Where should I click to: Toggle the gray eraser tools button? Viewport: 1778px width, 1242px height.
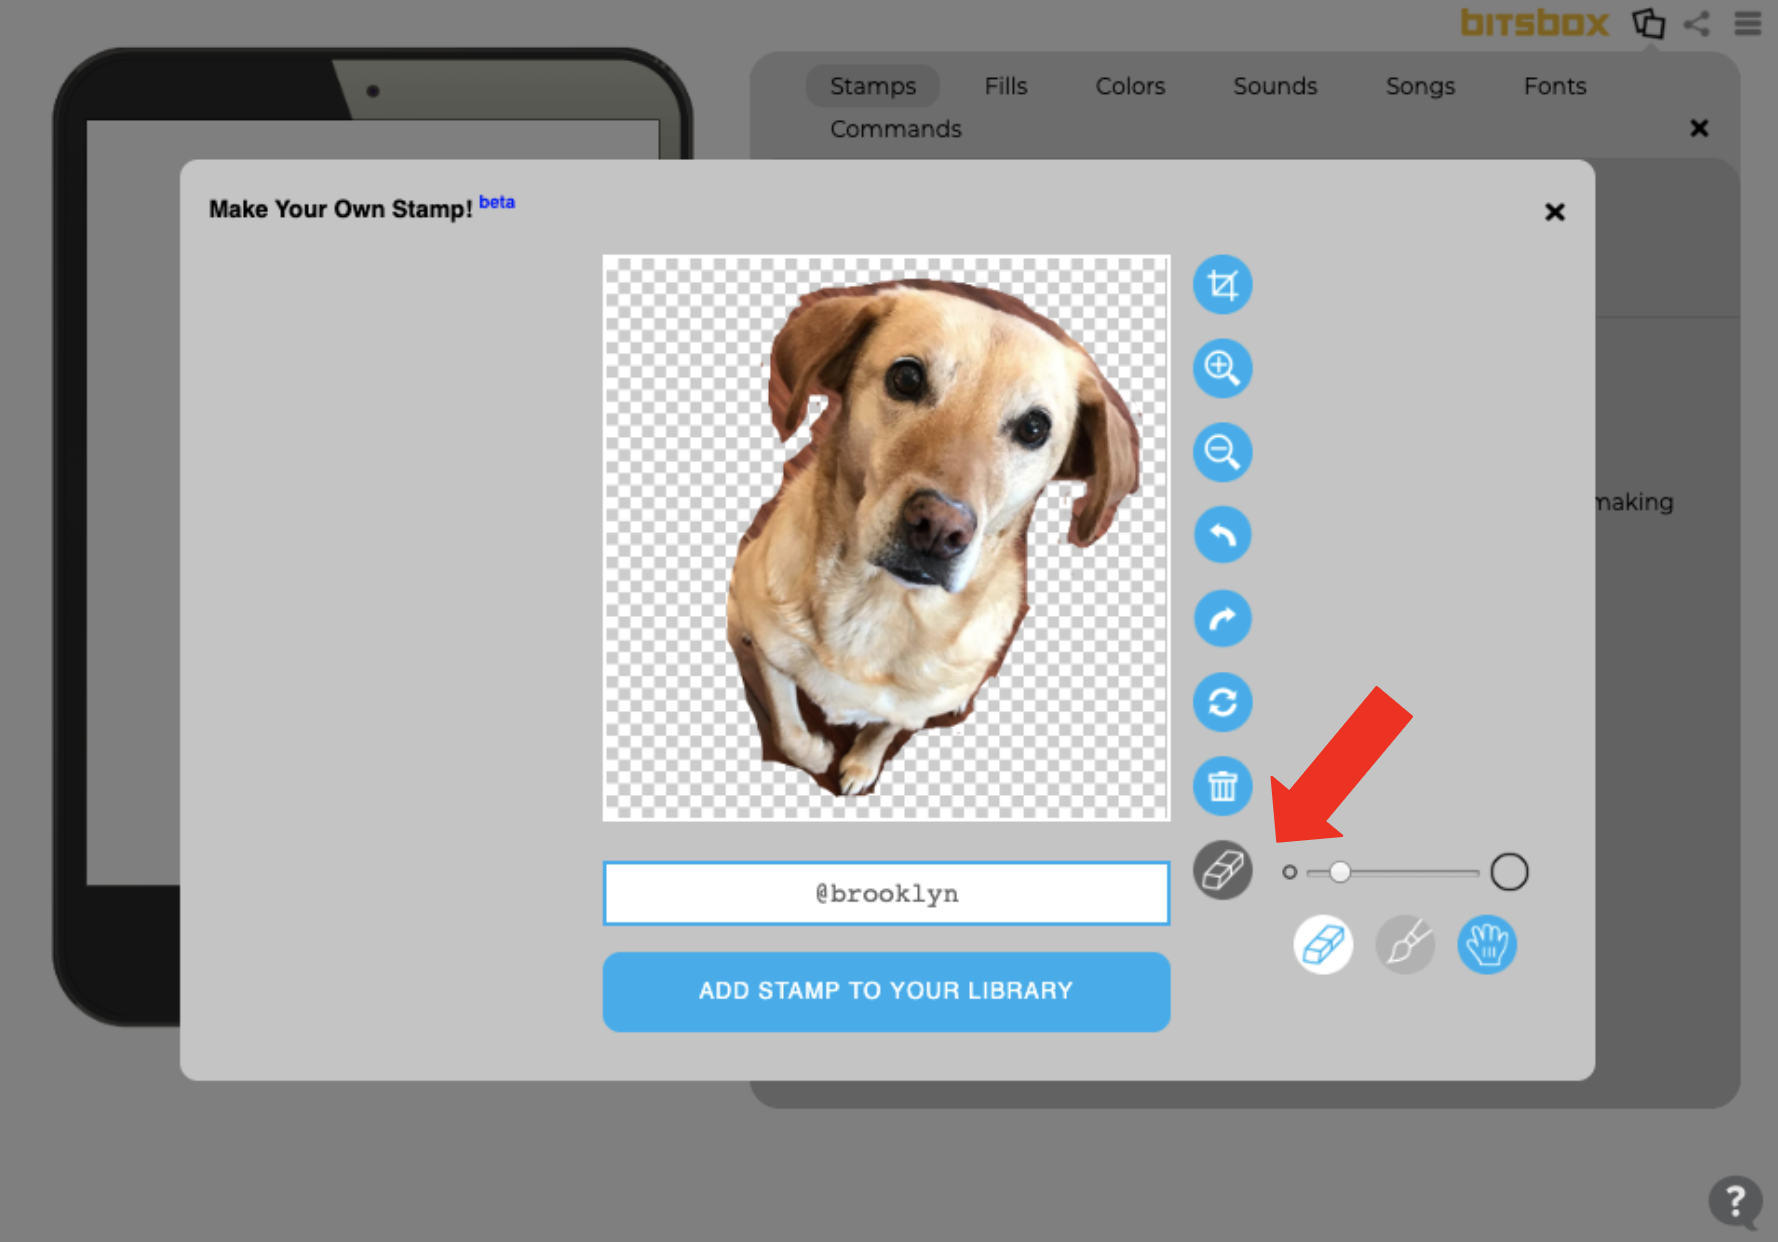click(1222, 870)
